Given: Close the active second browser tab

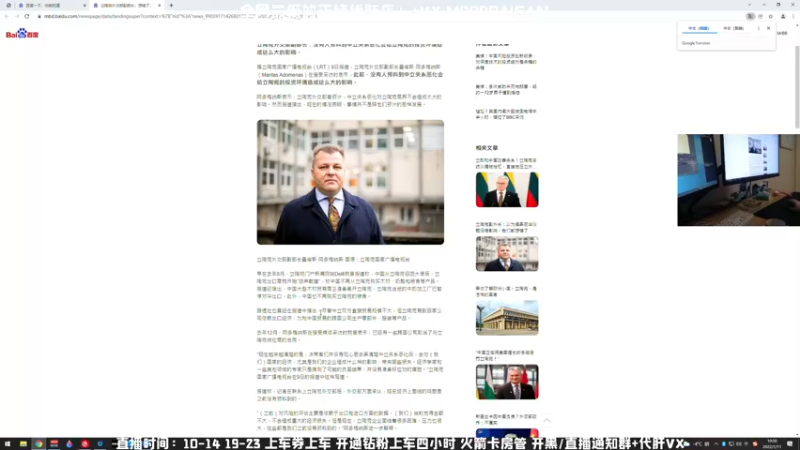Looking at the screenshot, I should (x=159, y=5).
